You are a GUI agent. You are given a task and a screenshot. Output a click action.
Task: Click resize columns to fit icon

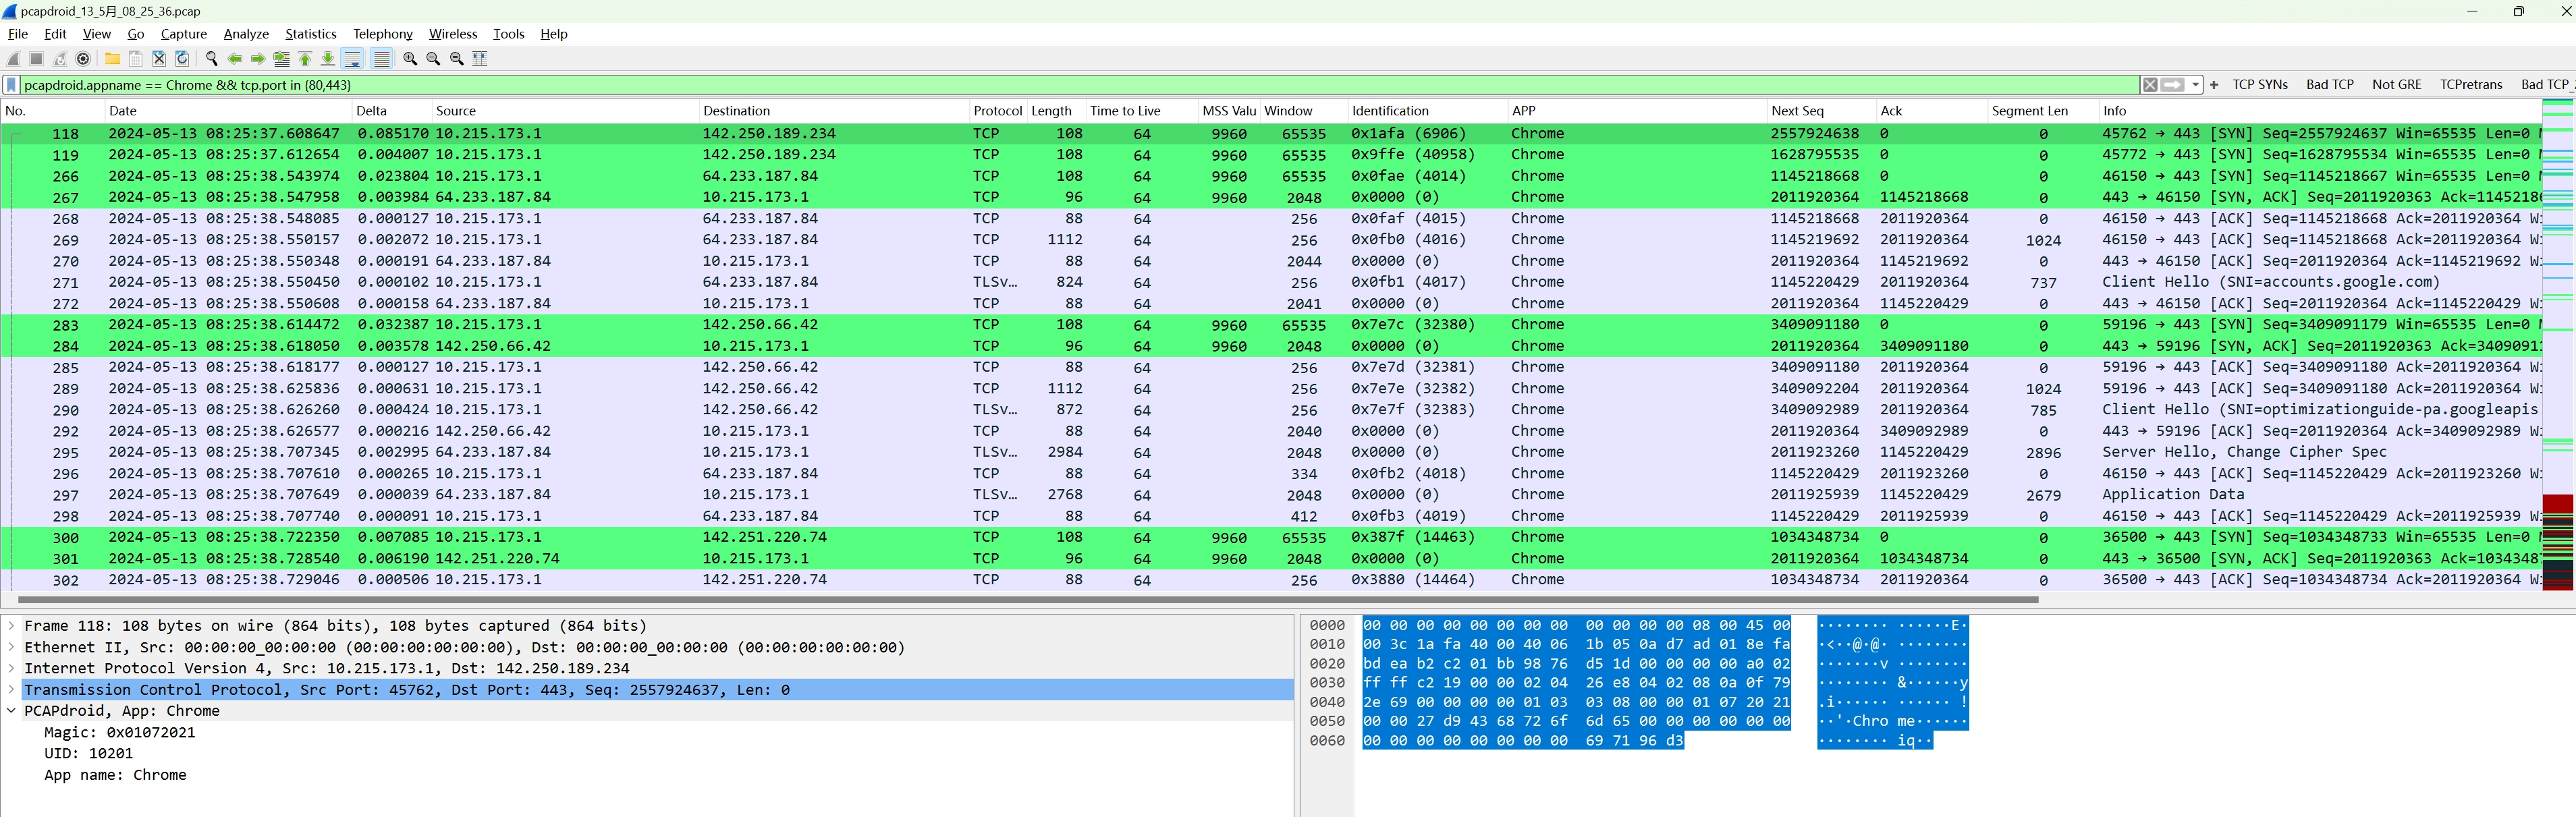(x=480, y=59)
